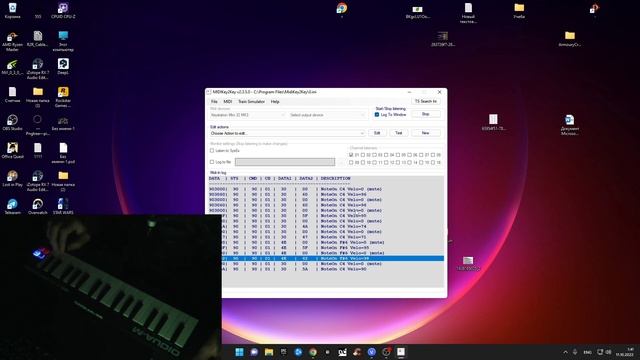Open the Chrome icon on the desktop top
The width and height of the screenshot is (640, 360).
tap(342, 10)
